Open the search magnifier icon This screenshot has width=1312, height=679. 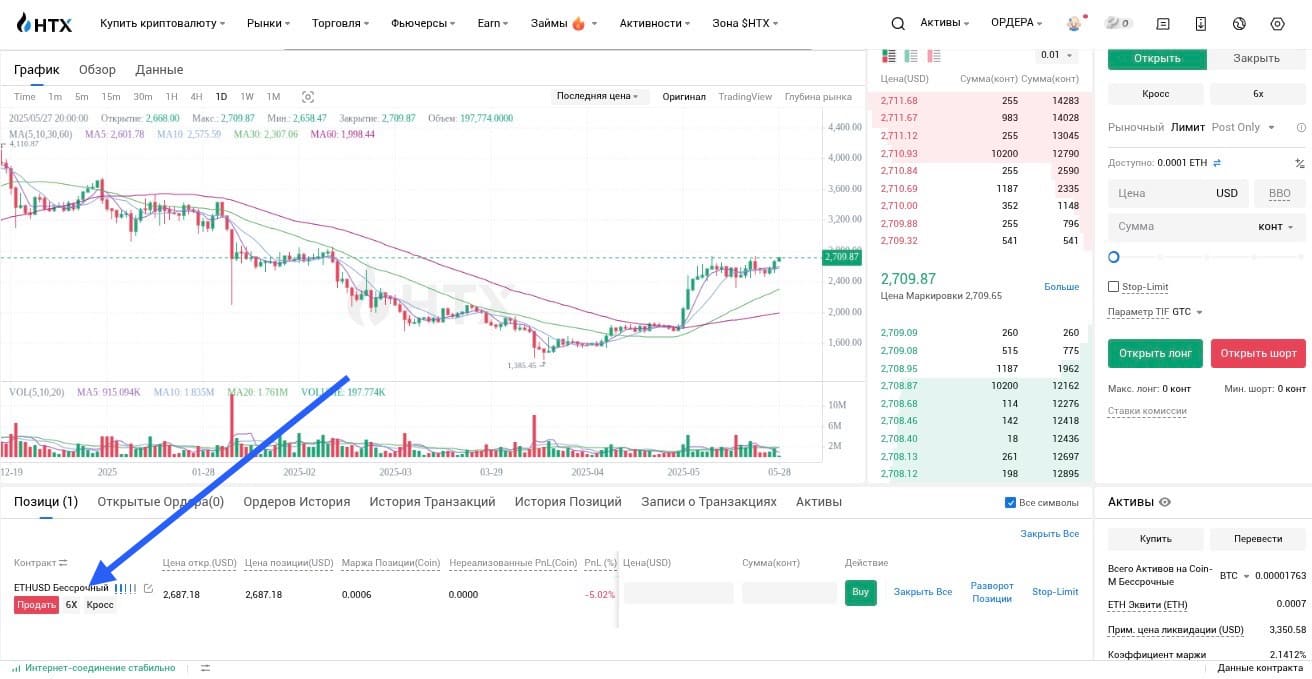(x=898, y=23)
